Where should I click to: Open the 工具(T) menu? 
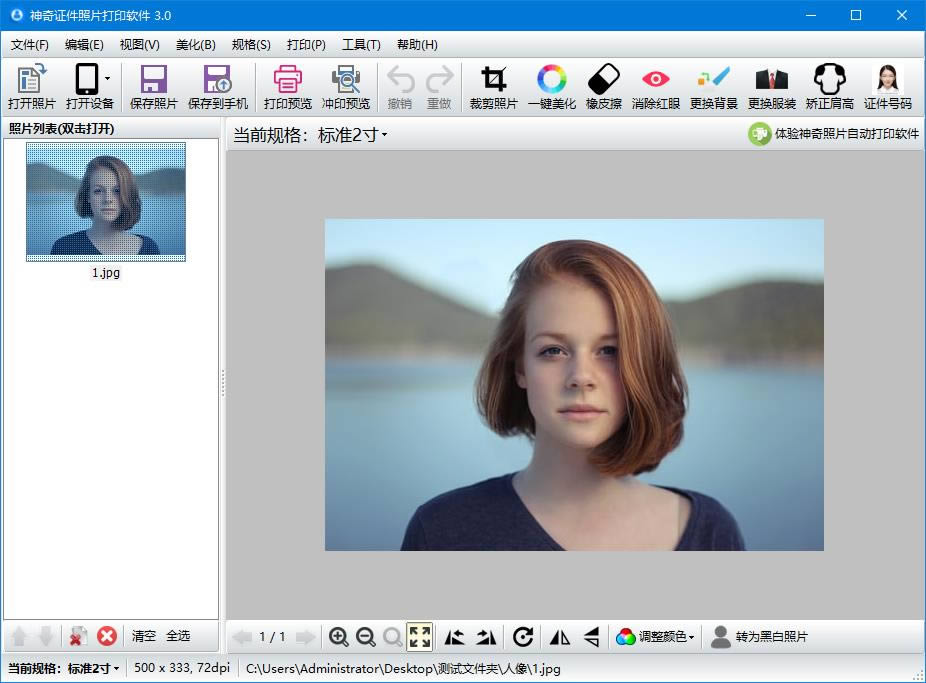(x=361, y=45)
